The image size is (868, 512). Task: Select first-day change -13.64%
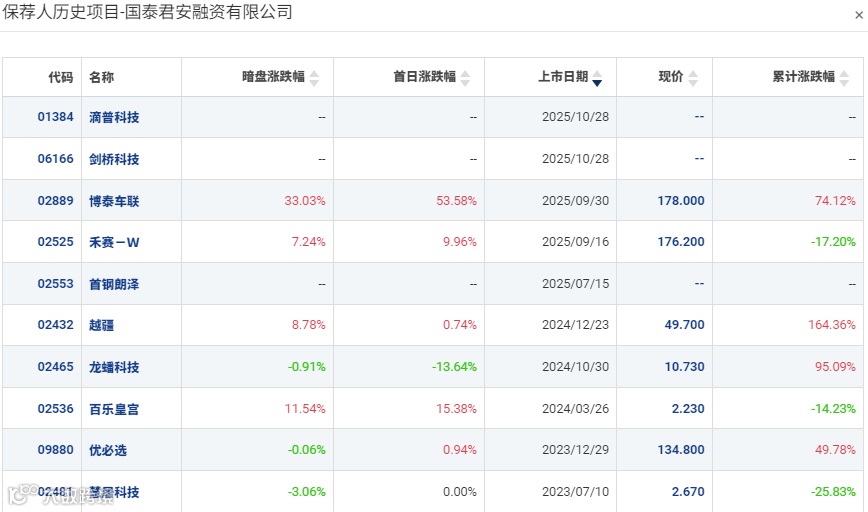tap(454, 367)
